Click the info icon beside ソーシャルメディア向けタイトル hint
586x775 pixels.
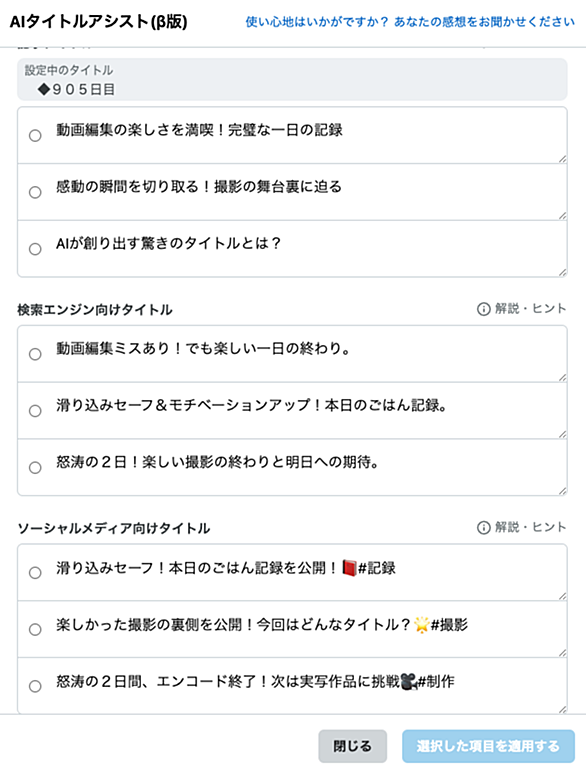click(x=483, y=527)
